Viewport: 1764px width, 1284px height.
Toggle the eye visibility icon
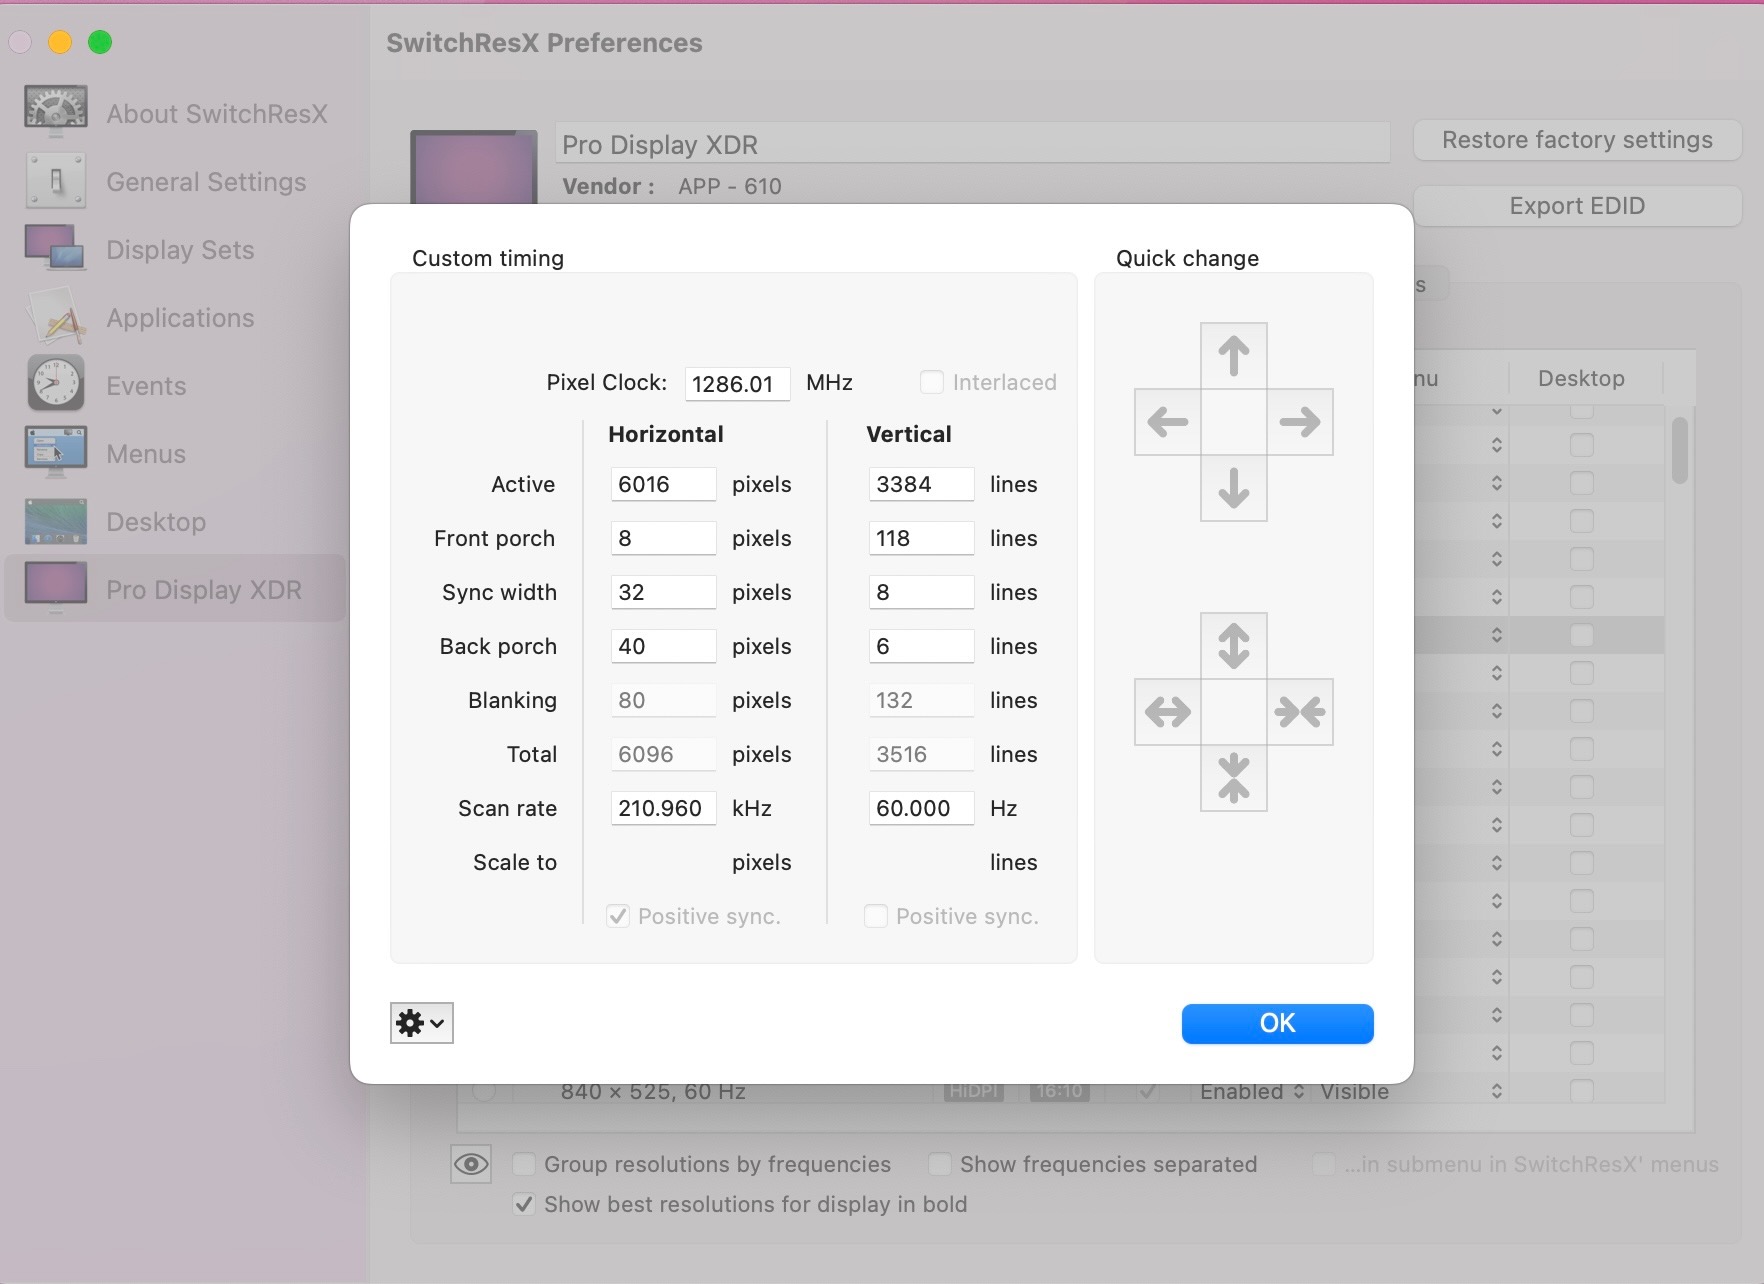click(x=471, y=1164)
